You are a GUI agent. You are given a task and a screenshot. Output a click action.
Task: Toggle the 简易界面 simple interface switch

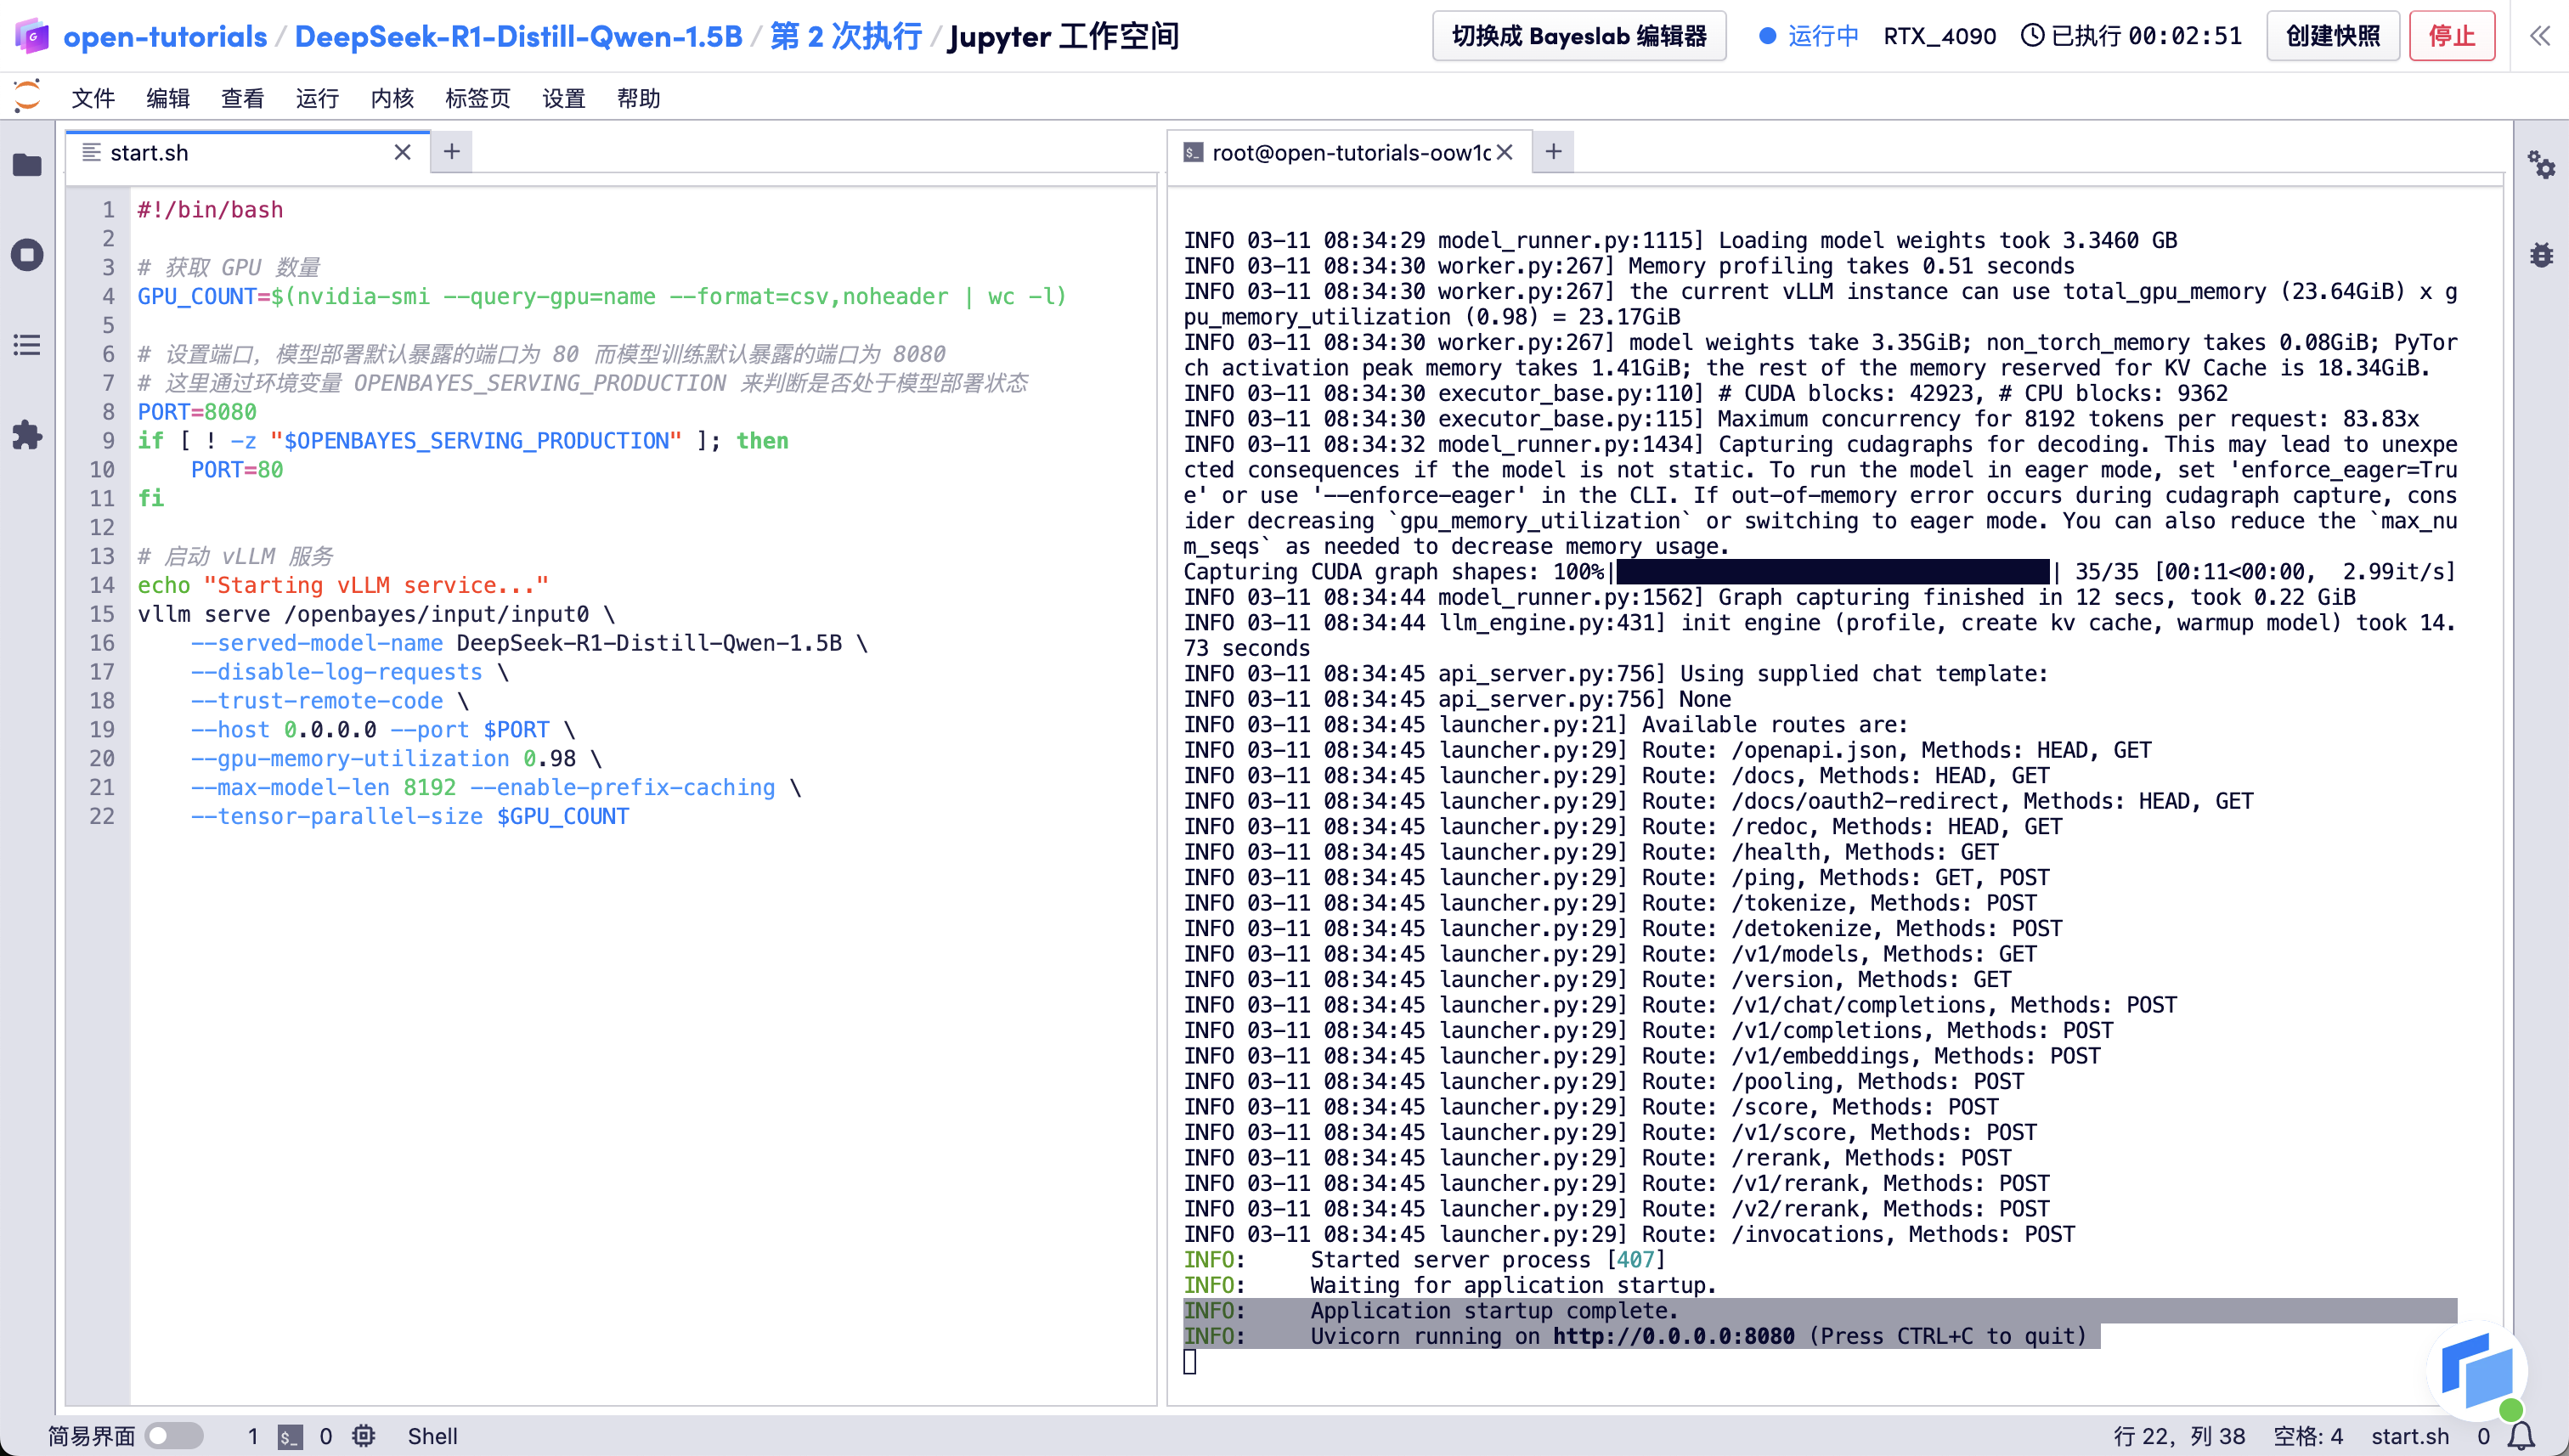coord(174,1436)
